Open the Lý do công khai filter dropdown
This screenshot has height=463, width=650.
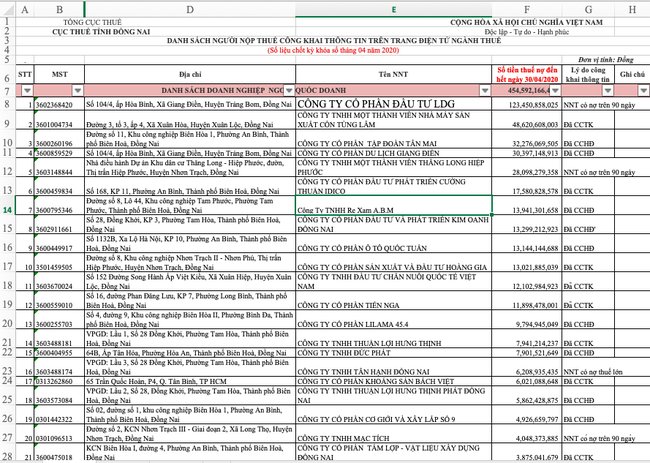(608, 90)
